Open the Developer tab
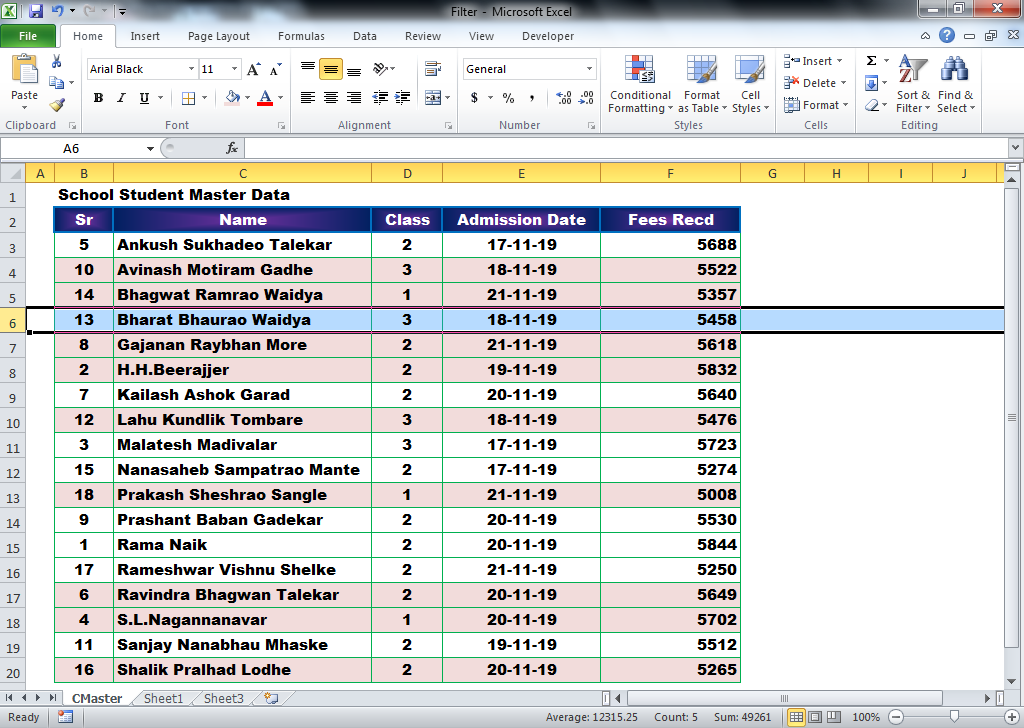1024x728 pixels. pyautogui.click(x=547, y=35)
